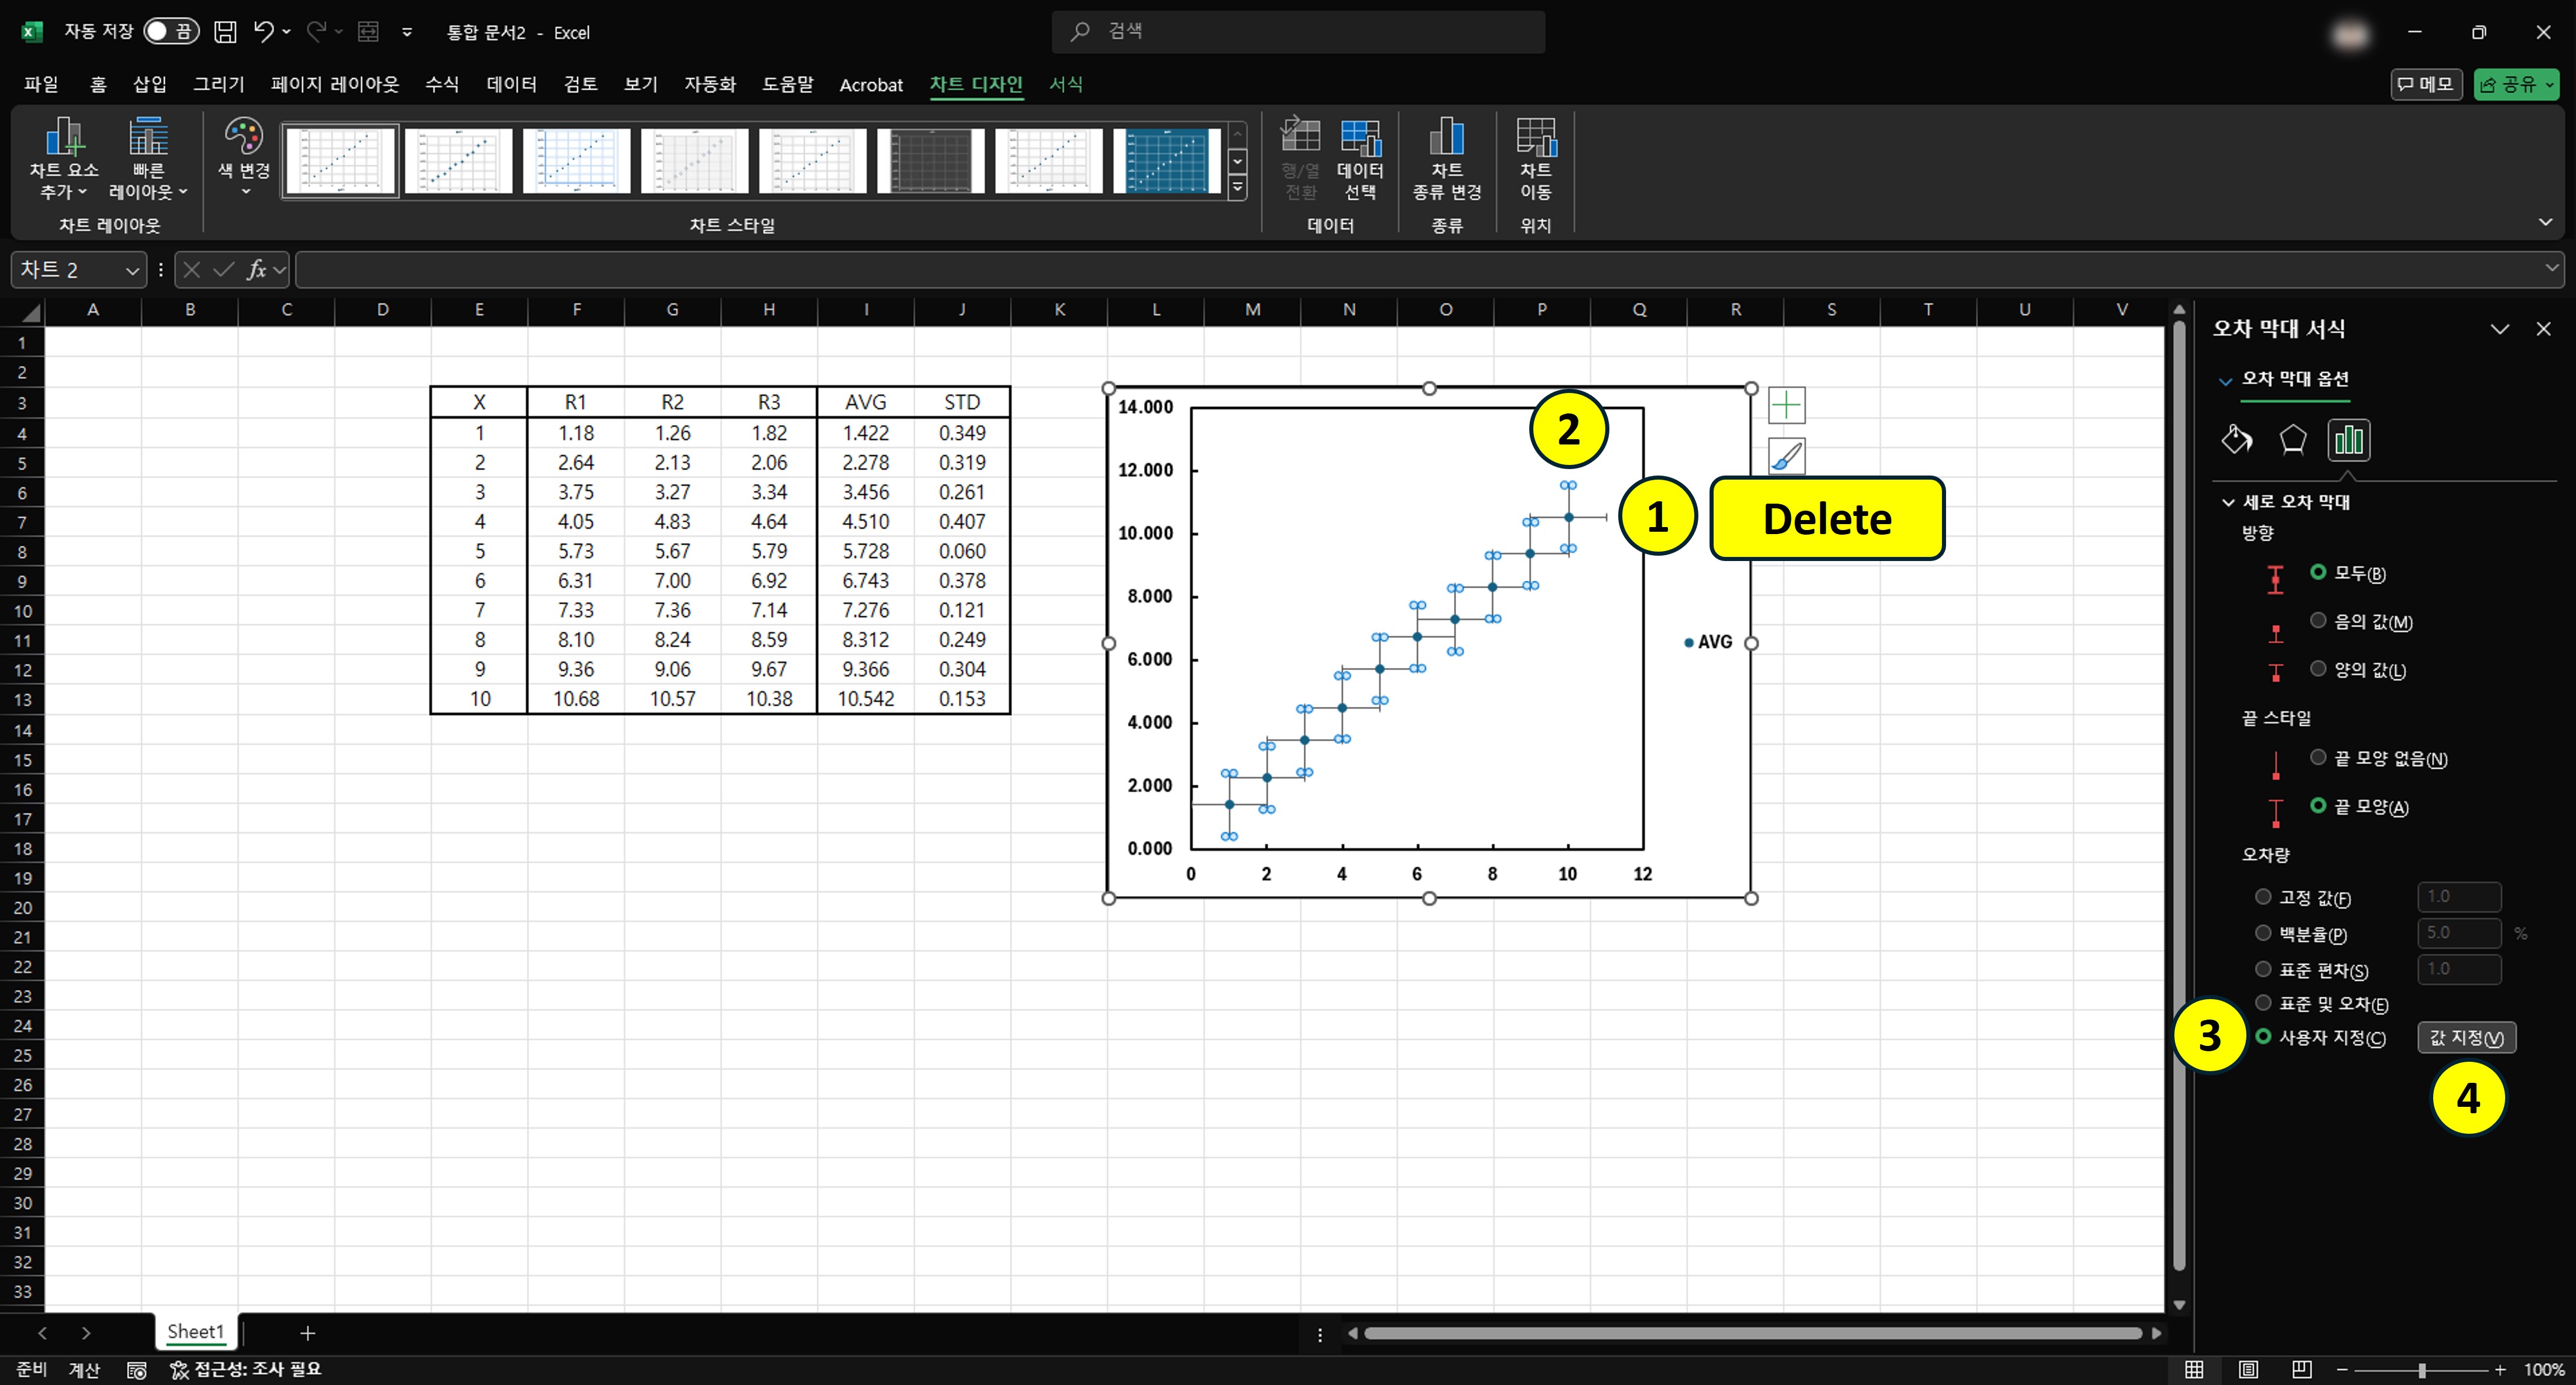2576x1385 pixels.
Task: Select the 끝 모양 없음(N) end style option
Action: point(2318,758)
